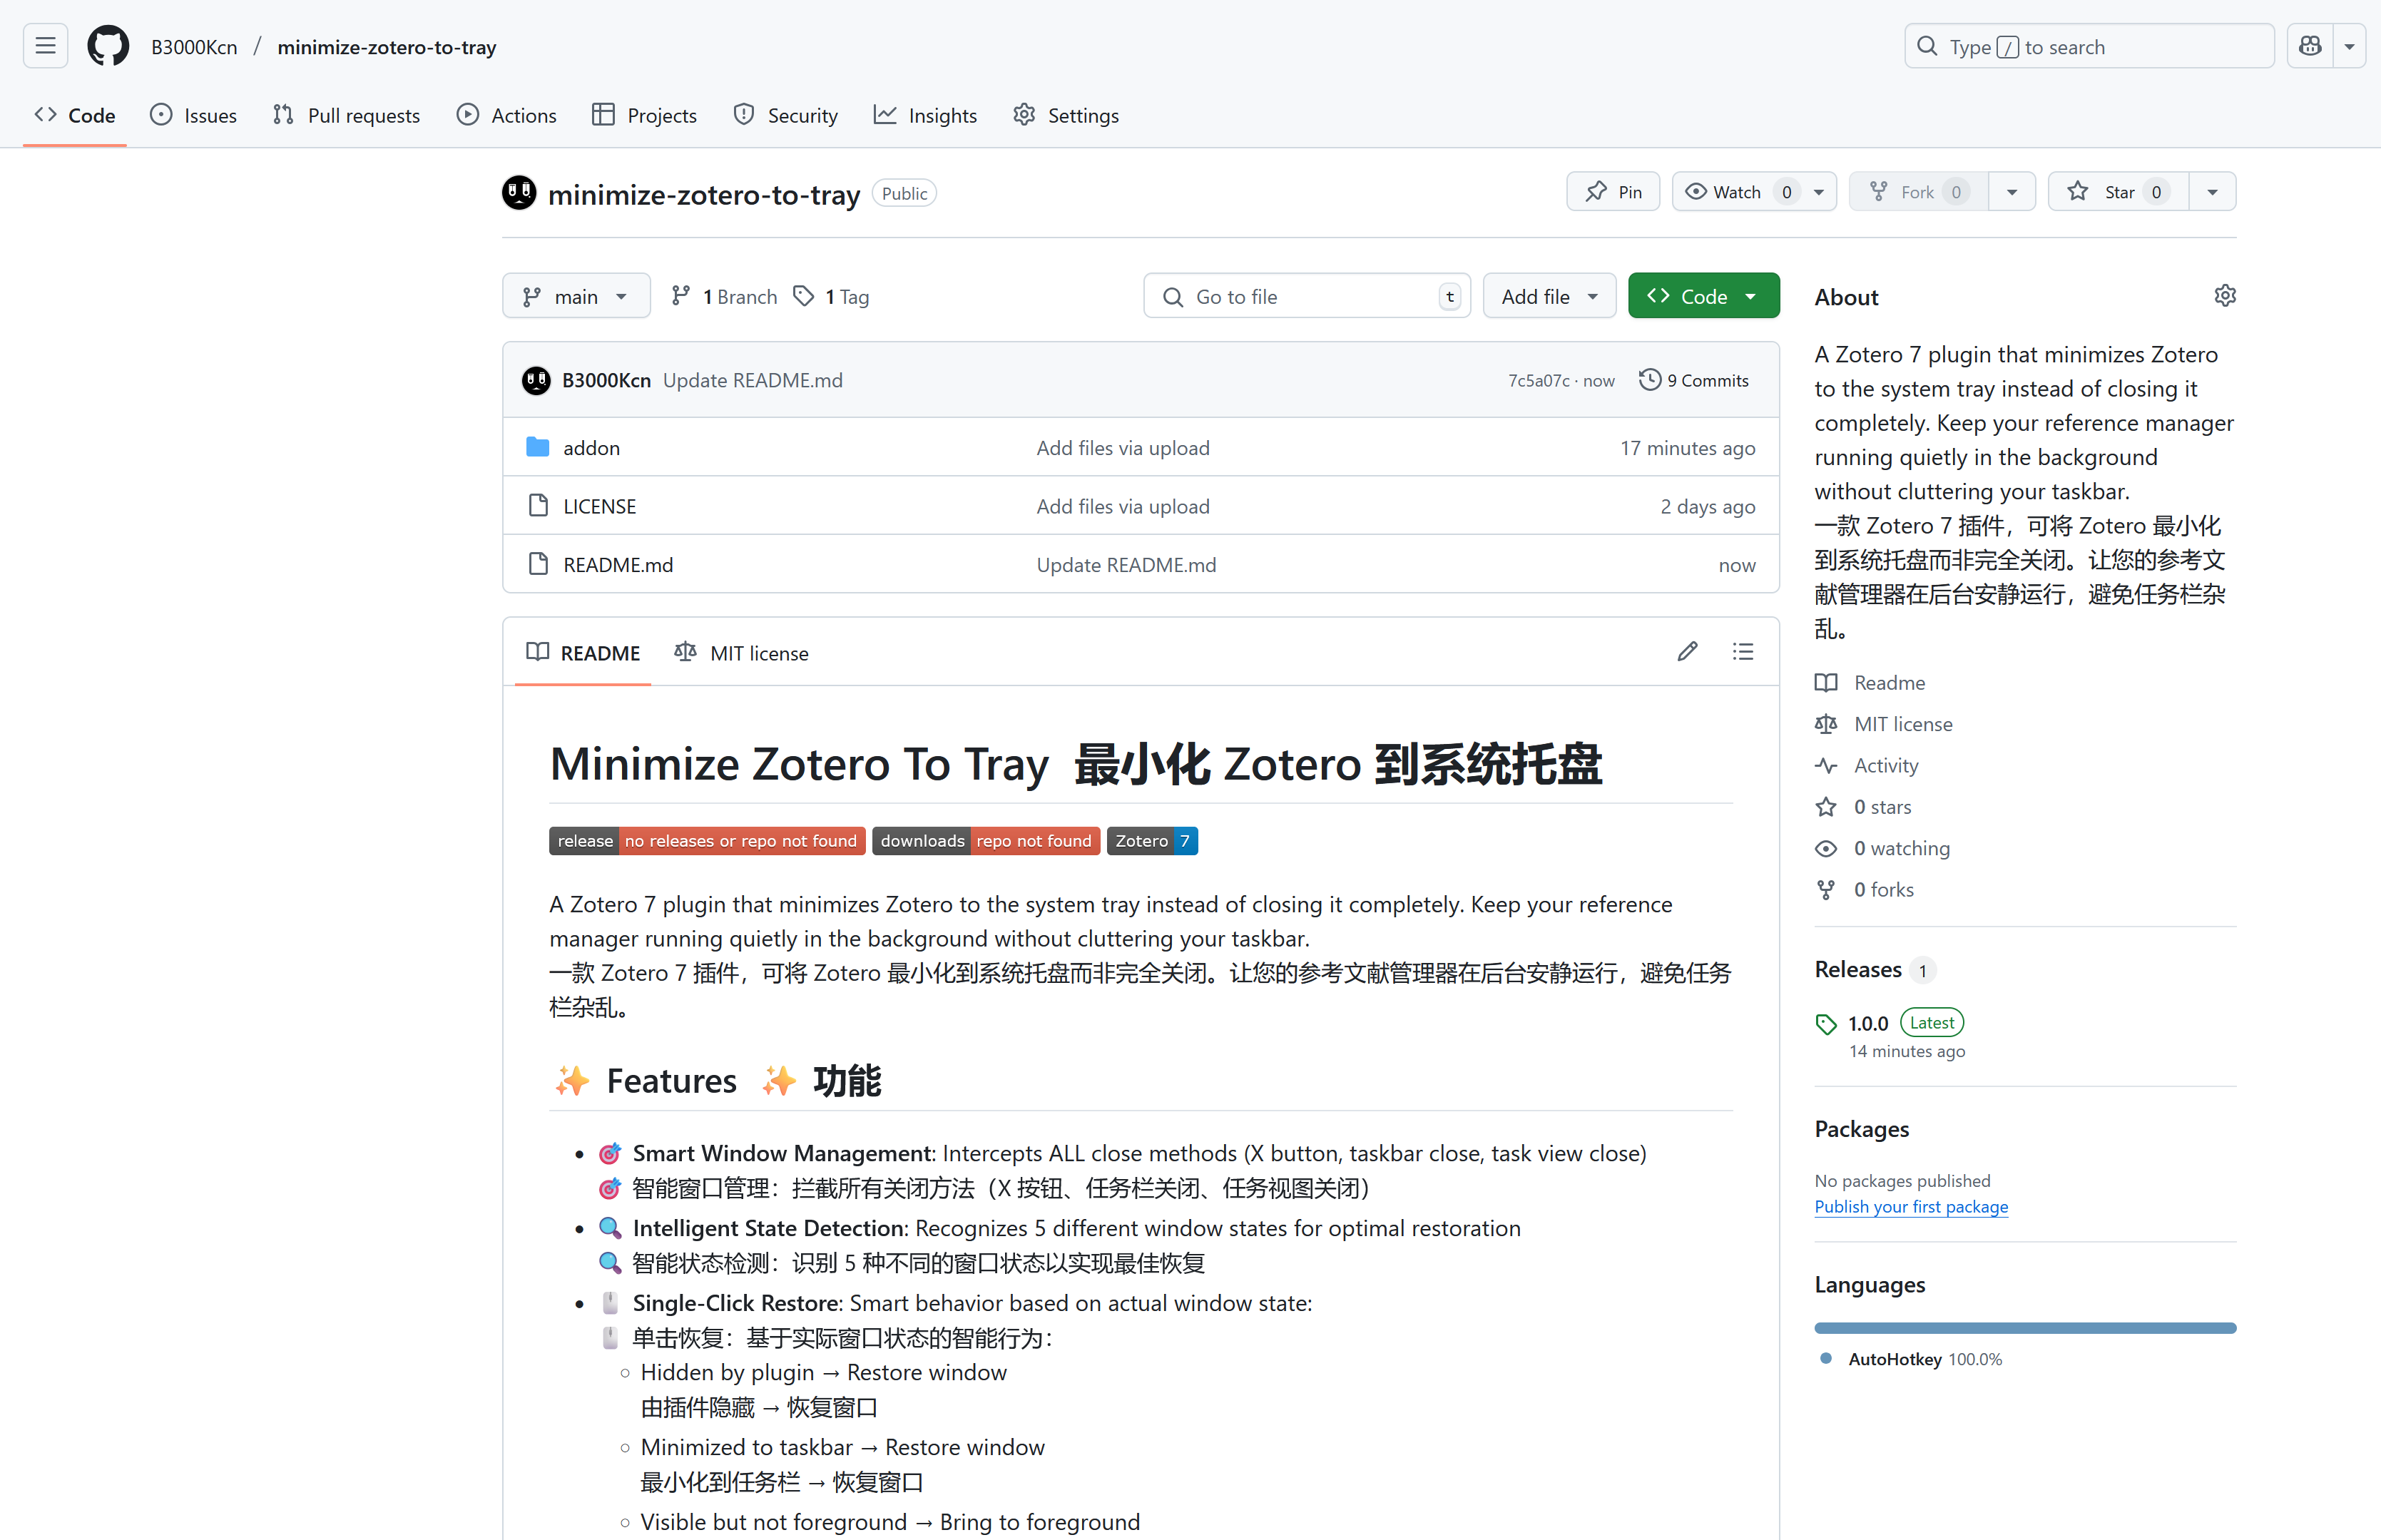Open the 1.0.0 release link
Viewport: 2381px width, 1540px height.
tap(1868, 1022)
